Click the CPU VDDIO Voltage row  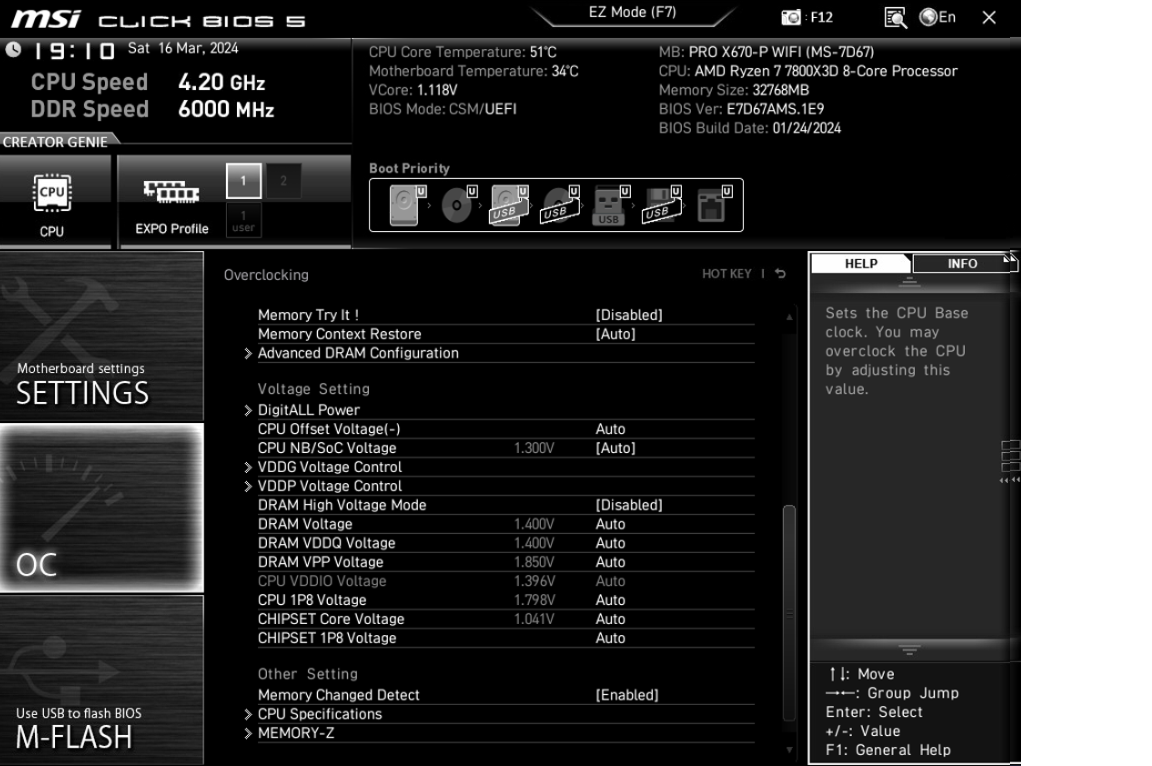[x=505, y=581]
